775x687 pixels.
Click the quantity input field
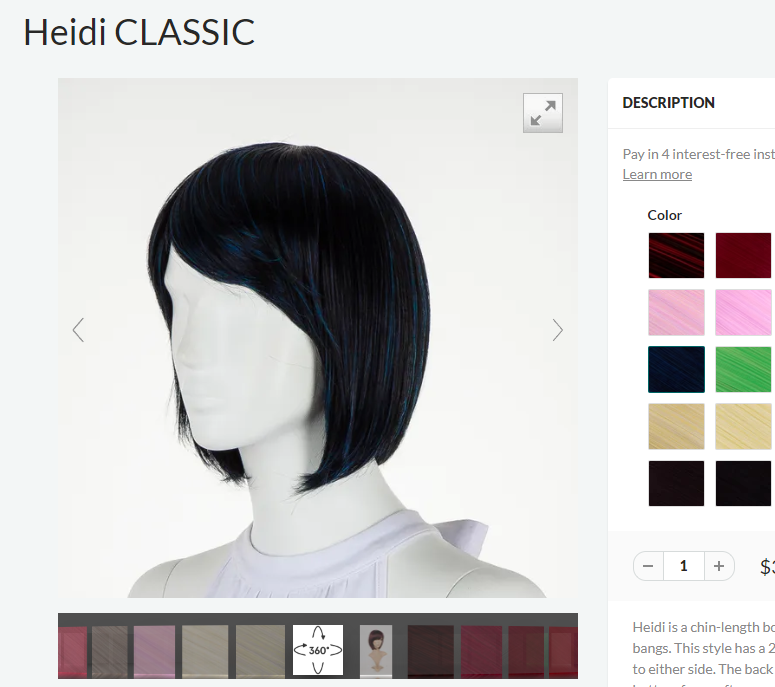point(684,566)
